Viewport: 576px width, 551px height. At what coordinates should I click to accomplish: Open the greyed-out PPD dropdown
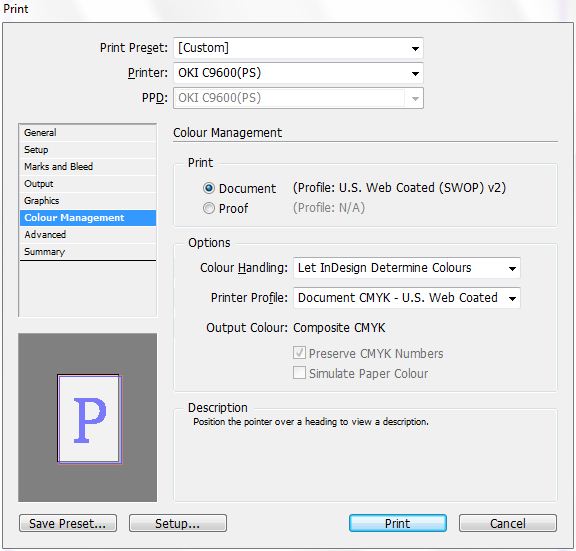(298, 98)
